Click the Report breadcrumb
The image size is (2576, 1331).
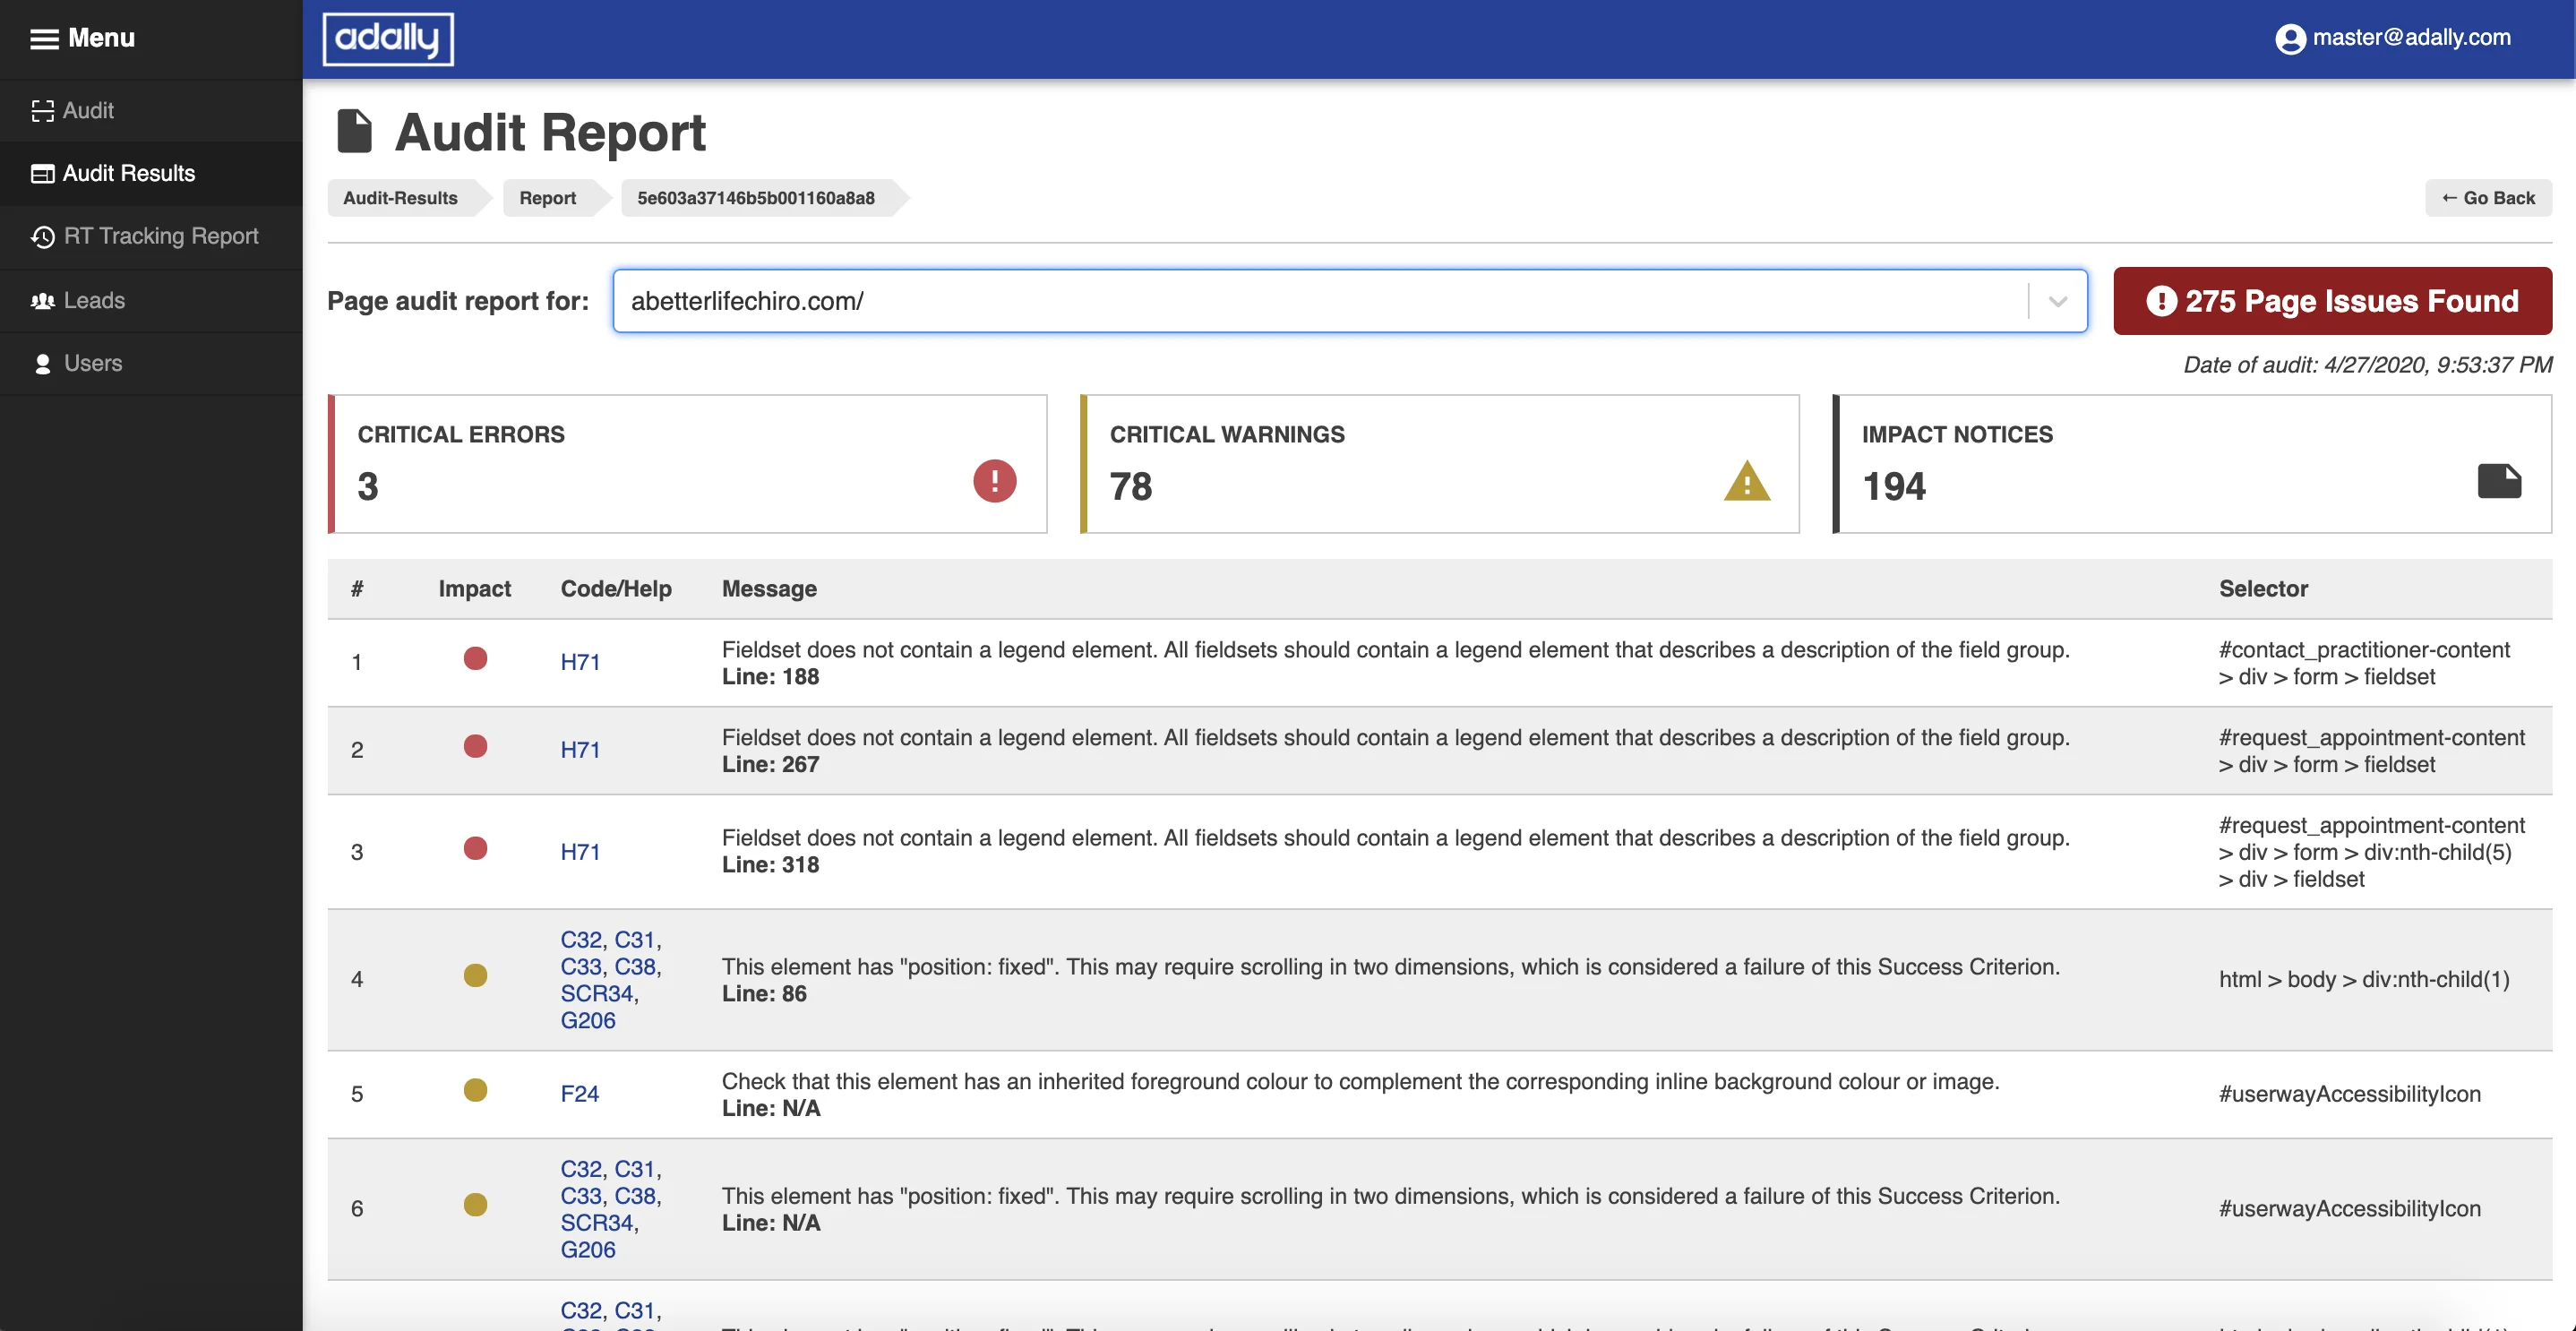547,198
